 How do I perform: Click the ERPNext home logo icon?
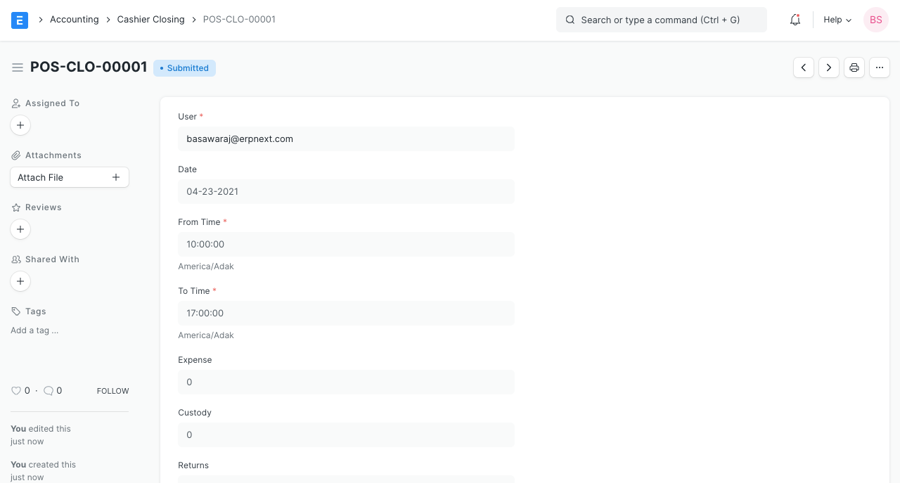click(19, 20)
